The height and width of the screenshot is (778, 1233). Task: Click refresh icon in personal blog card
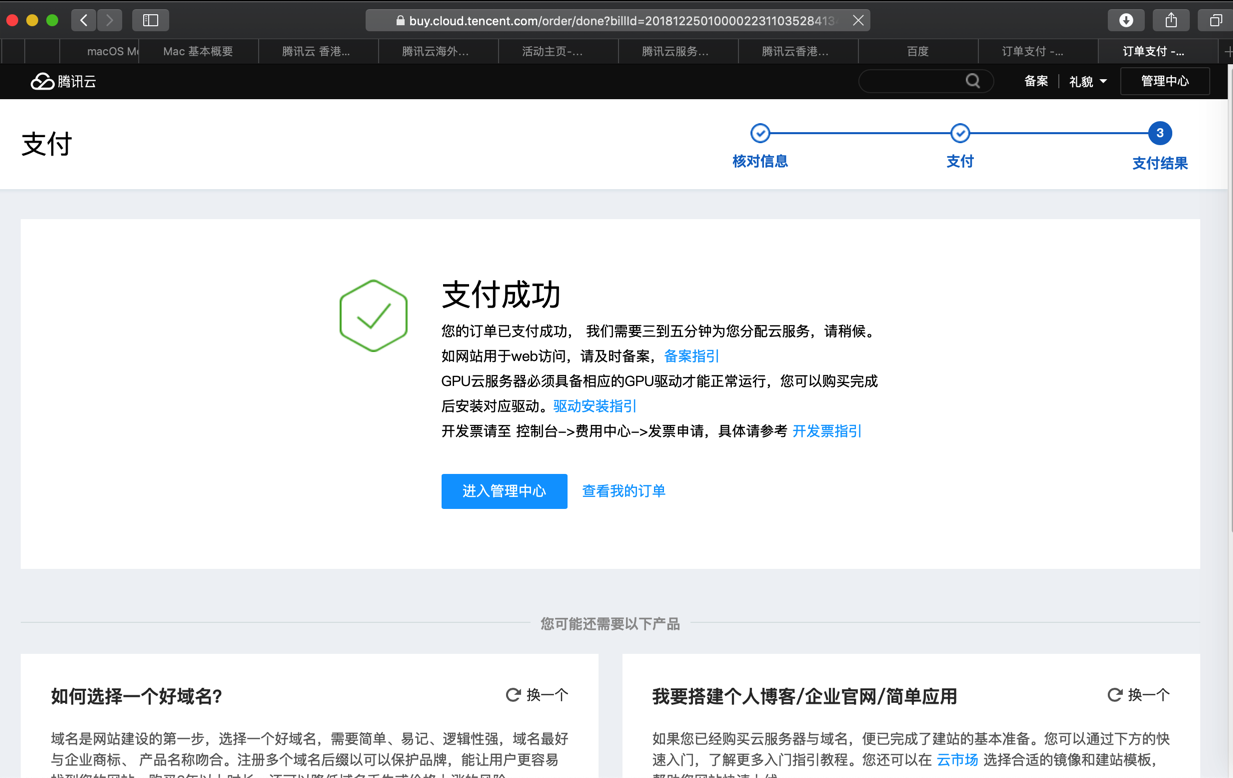1115,695
